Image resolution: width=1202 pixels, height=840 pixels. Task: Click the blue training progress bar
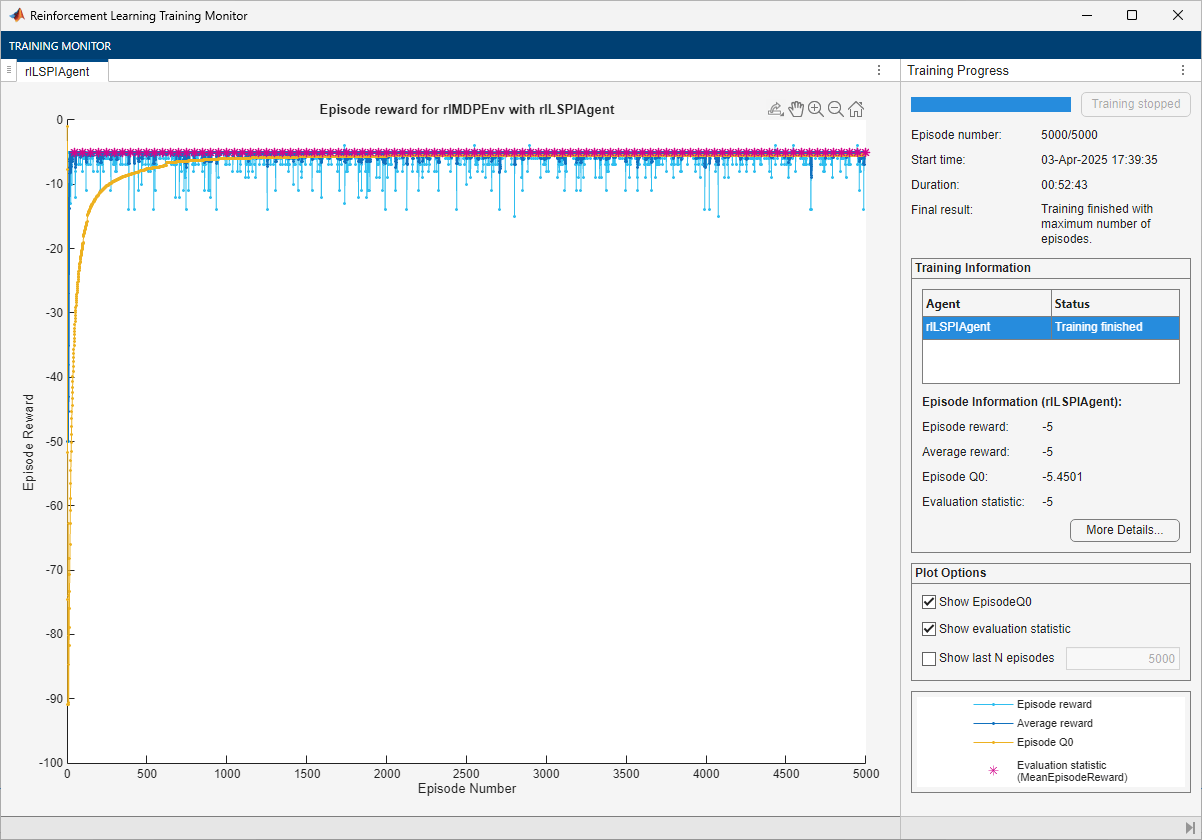[x=990, y=104]
